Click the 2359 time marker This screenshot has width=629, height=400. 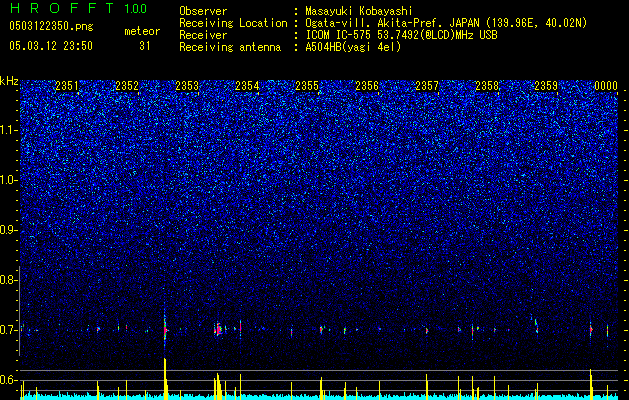[546, 86]
